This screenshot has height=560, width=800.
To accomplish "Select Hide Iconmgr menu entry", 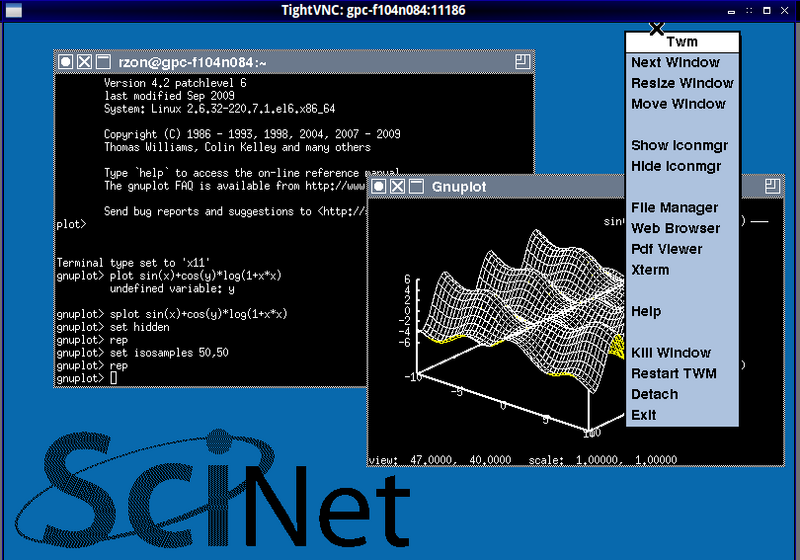I will [682, 166].
